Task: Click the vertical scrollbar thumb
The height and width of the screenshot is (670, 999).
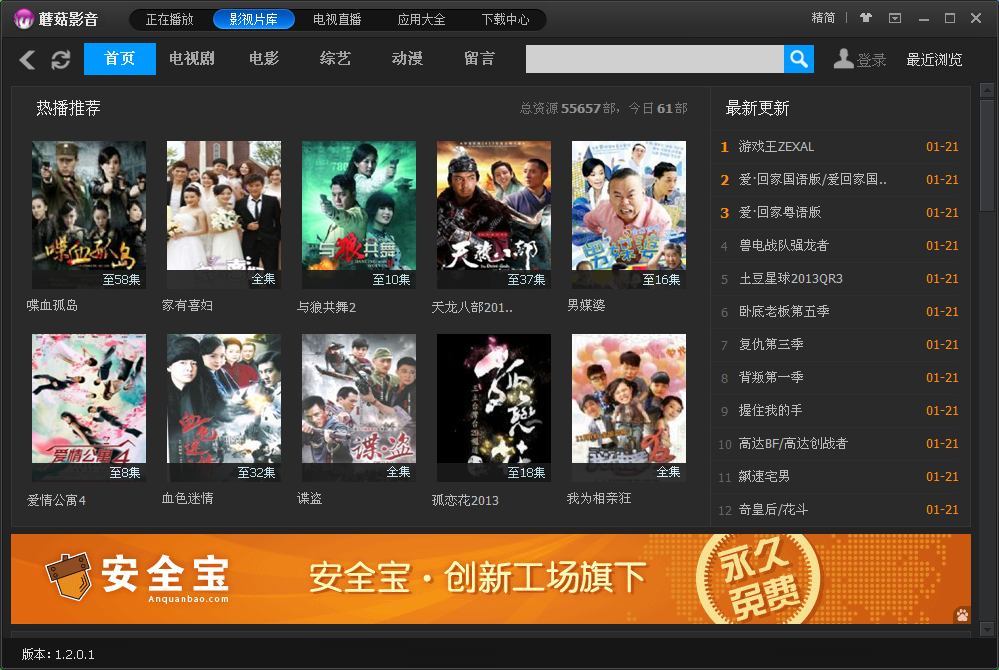Action: click(987, 155)
